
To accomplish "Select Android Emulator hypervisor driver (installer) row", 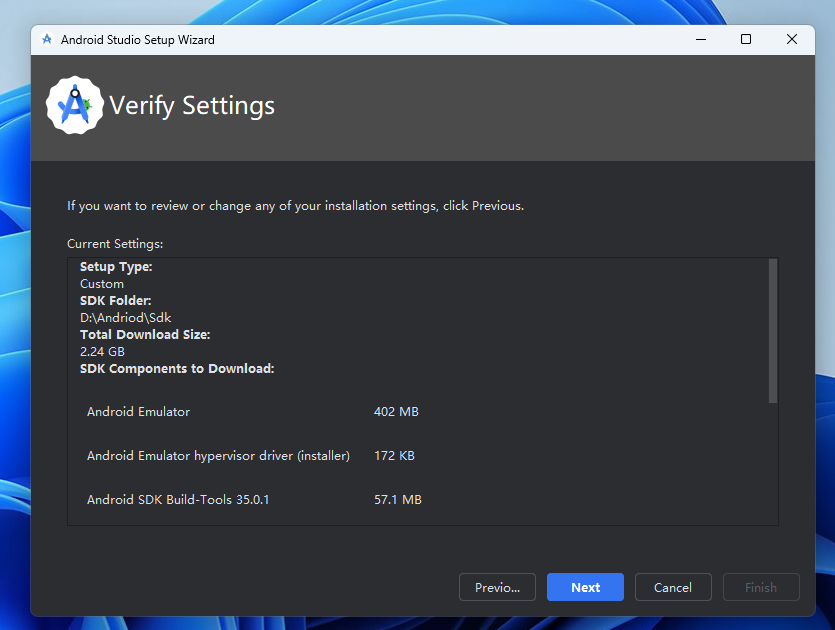I will point(251,456).
